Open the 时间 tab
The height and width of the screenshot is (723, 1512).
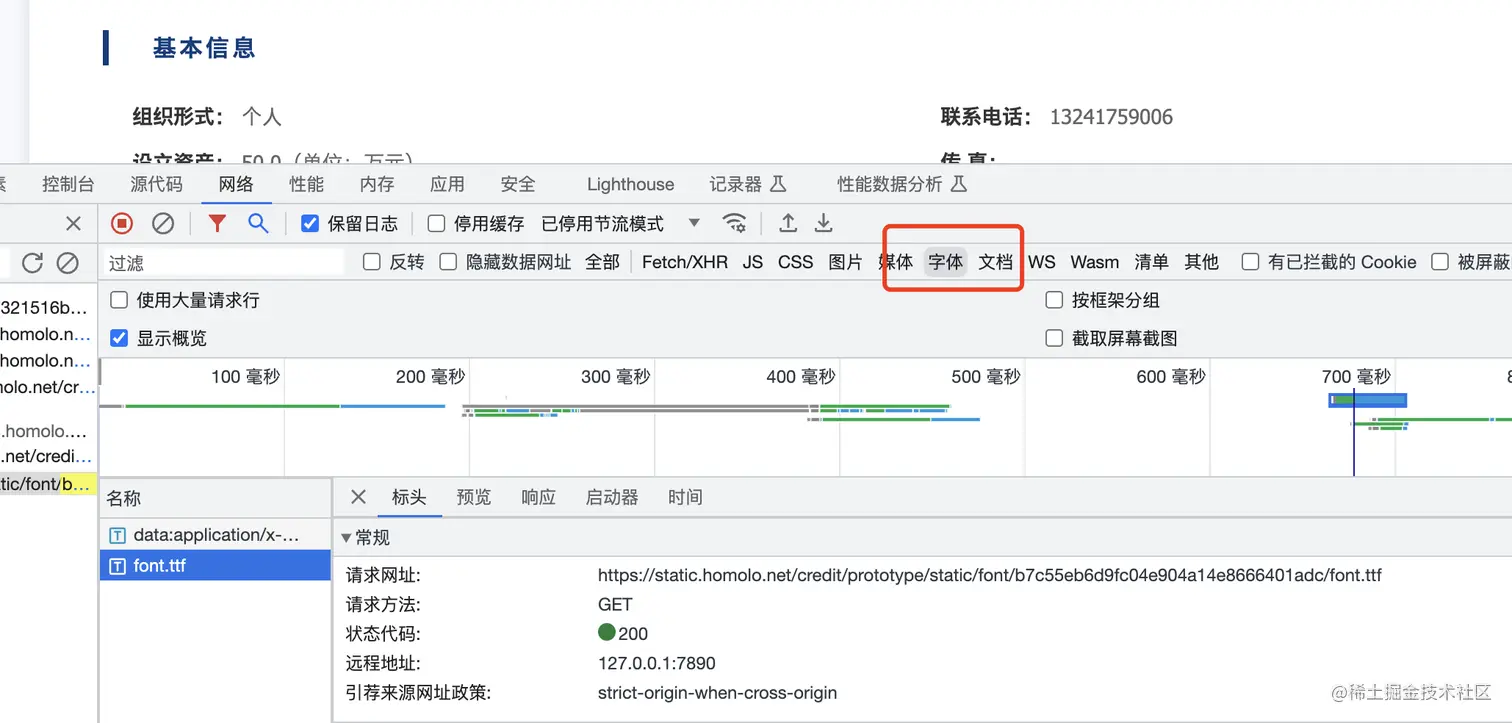coord(685,497)
